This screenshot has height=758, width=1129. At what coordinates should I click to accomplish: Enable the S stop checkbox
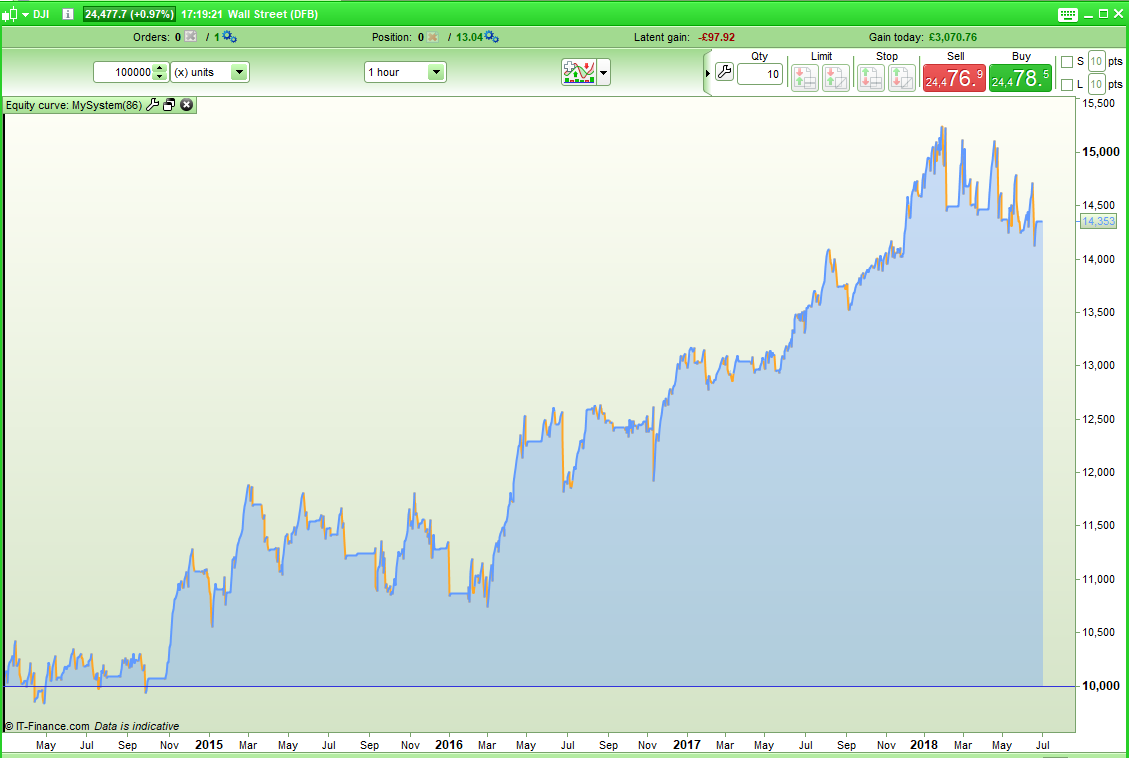point(1067,62)
